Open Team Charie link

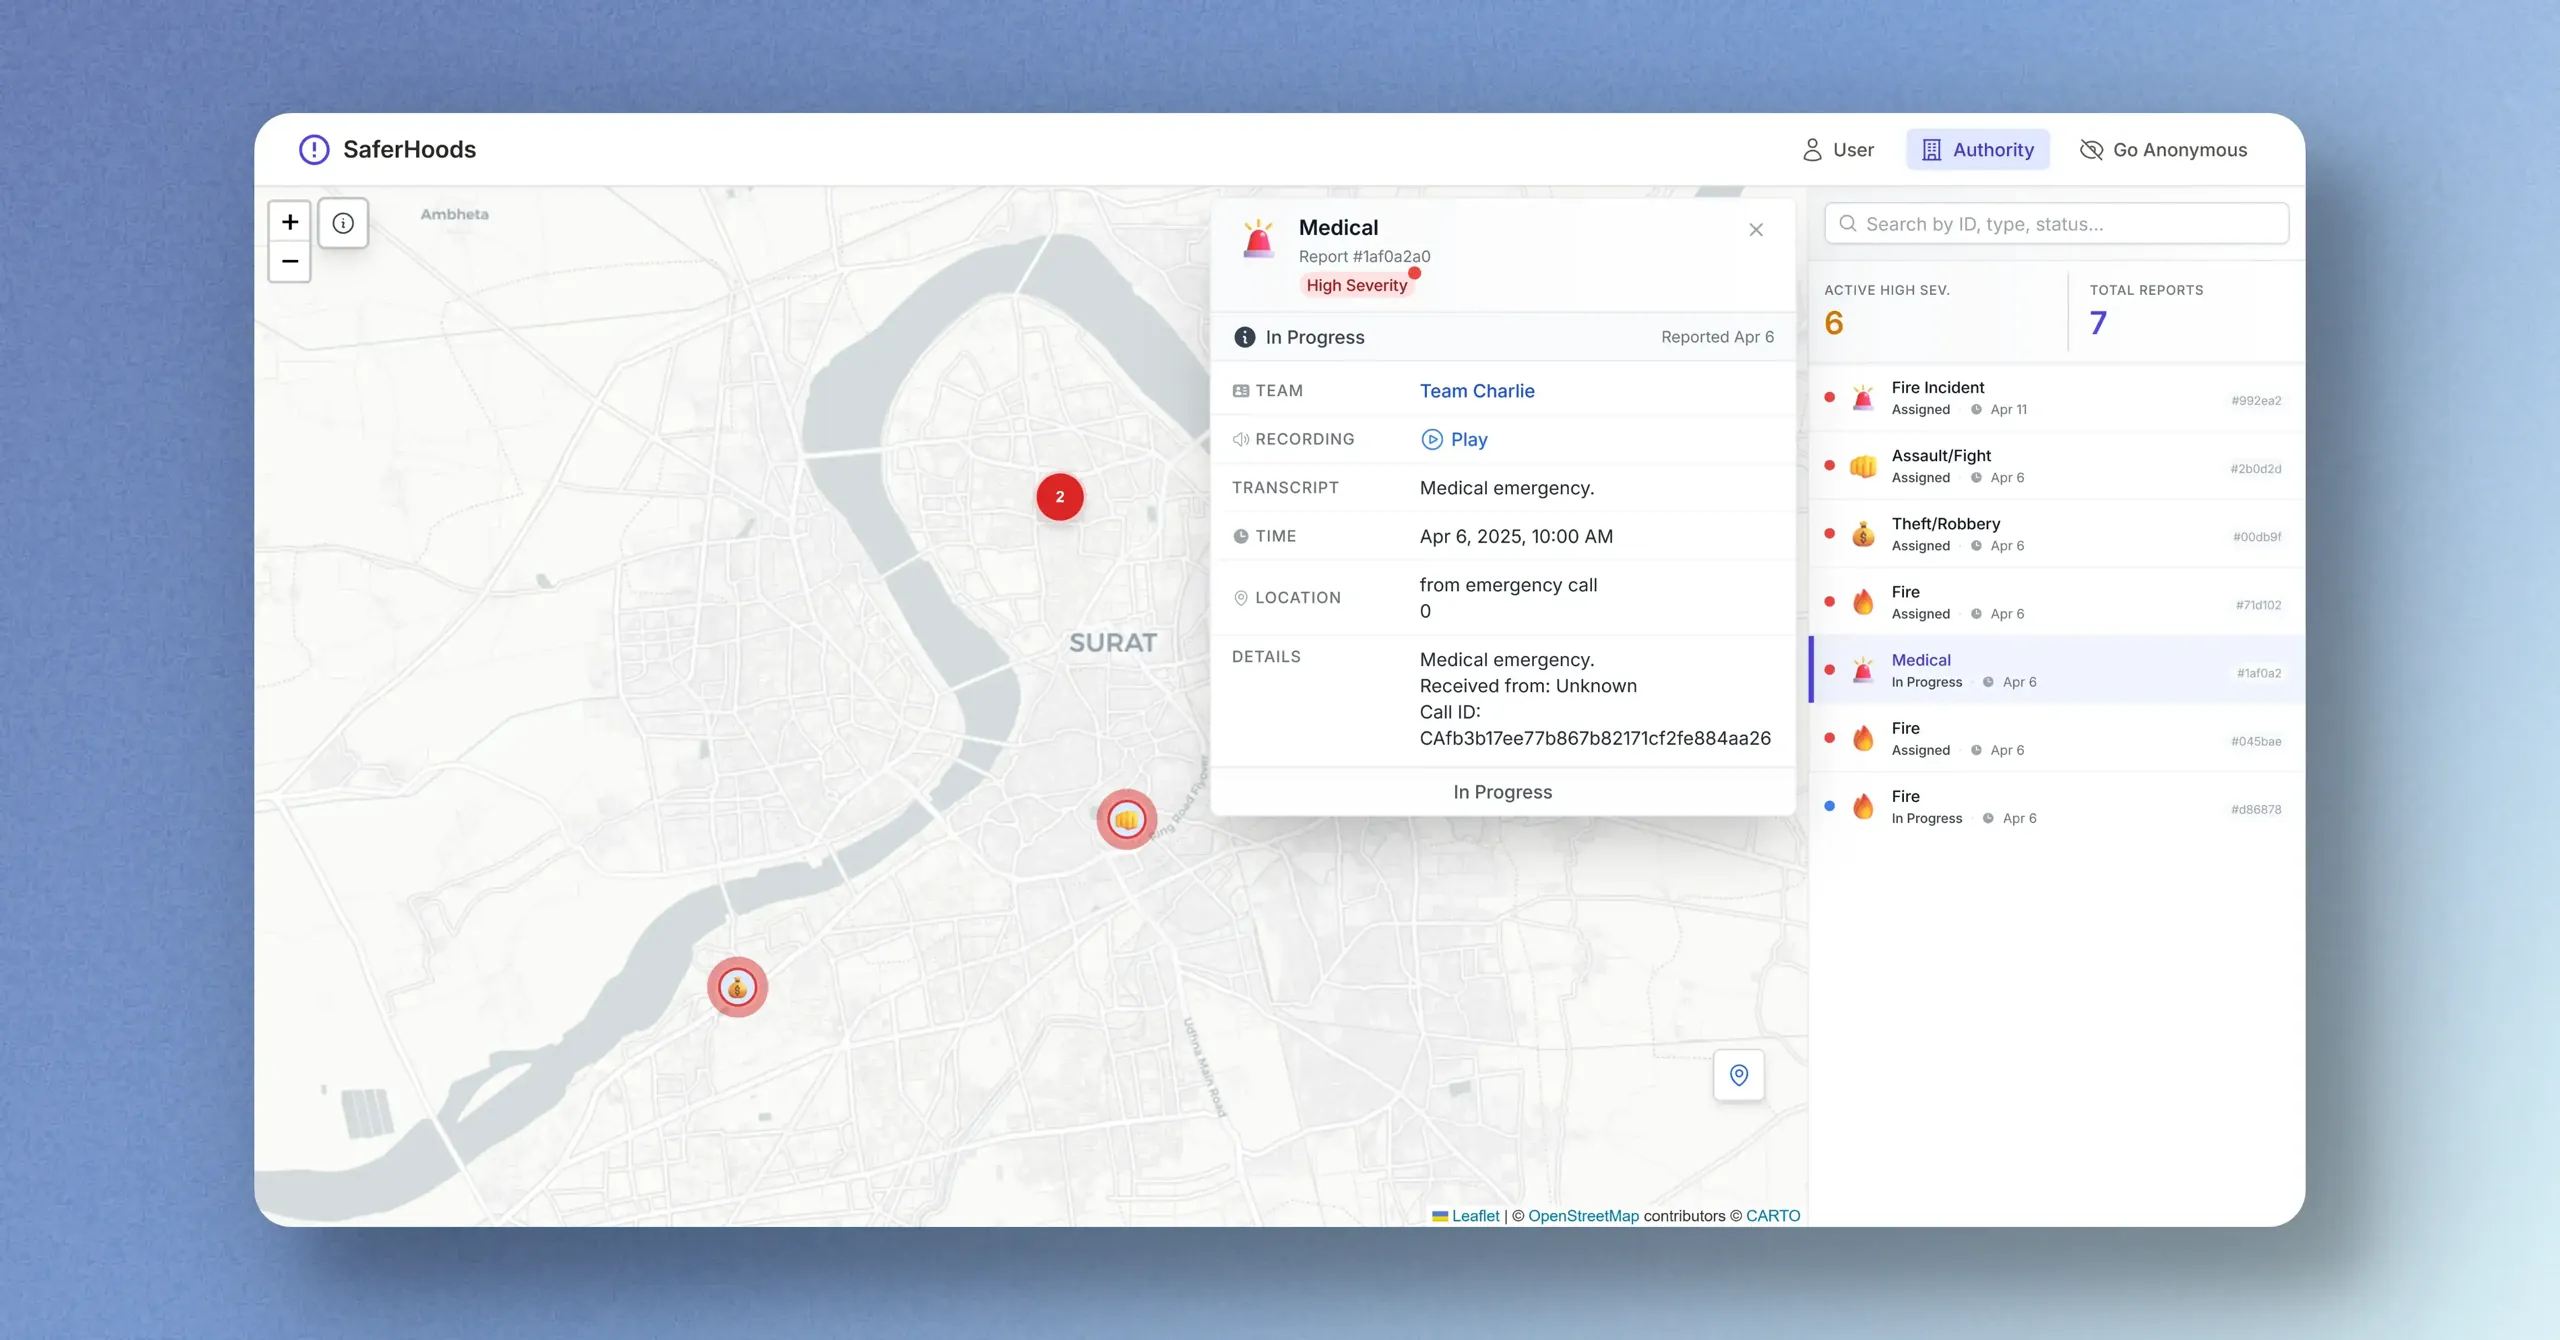point(1477,391)
